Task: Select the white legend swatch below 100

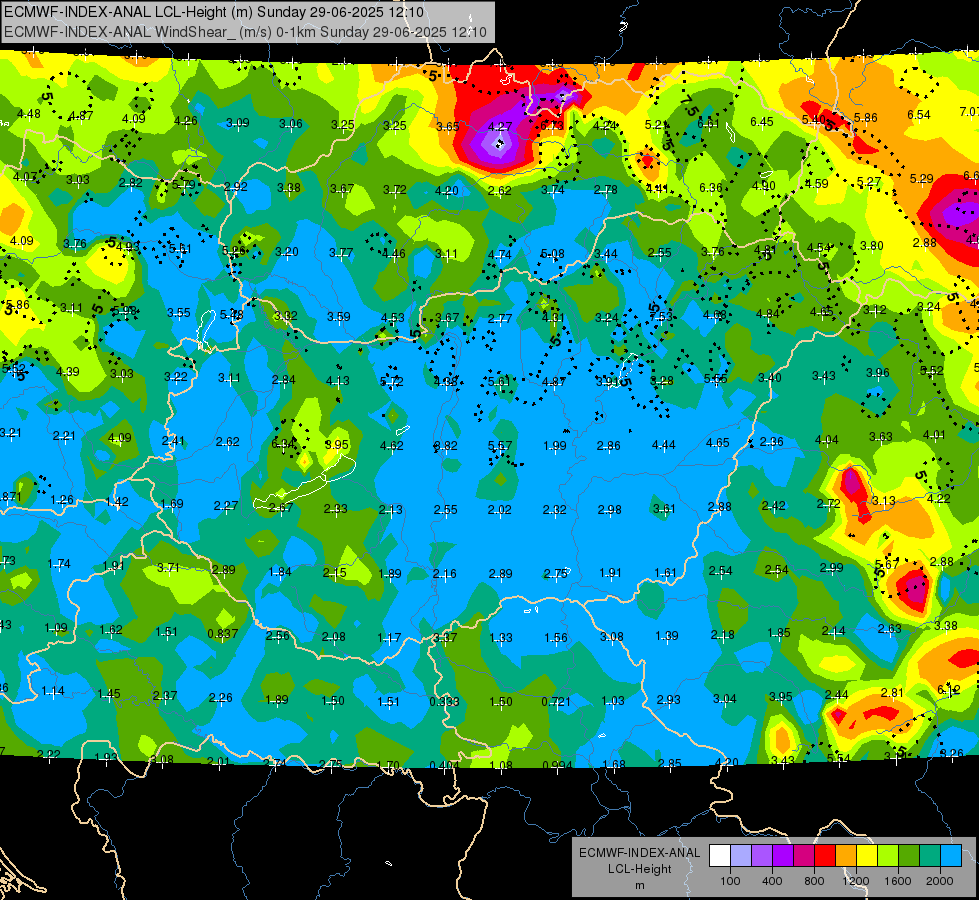Action: 720,856
